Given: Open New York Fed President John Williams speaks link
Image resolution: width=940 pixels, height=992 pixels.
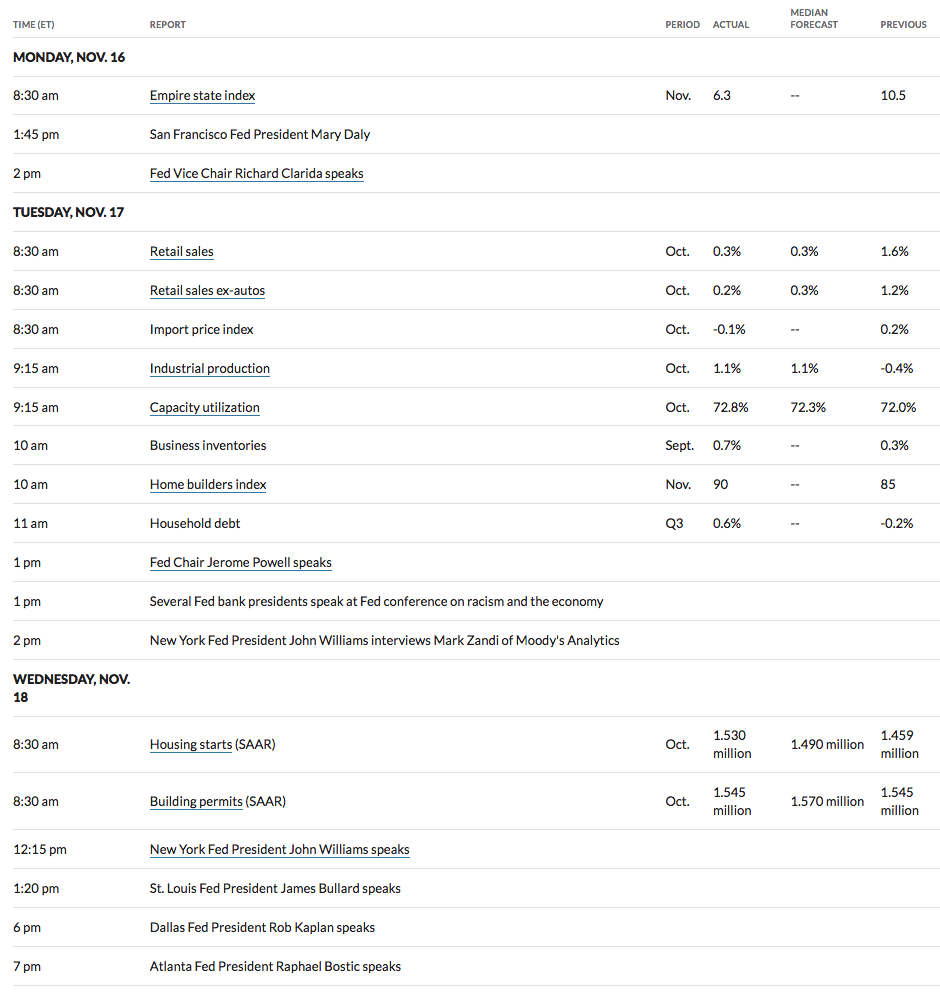Looking at the screenshot, I should pos(280,850).
